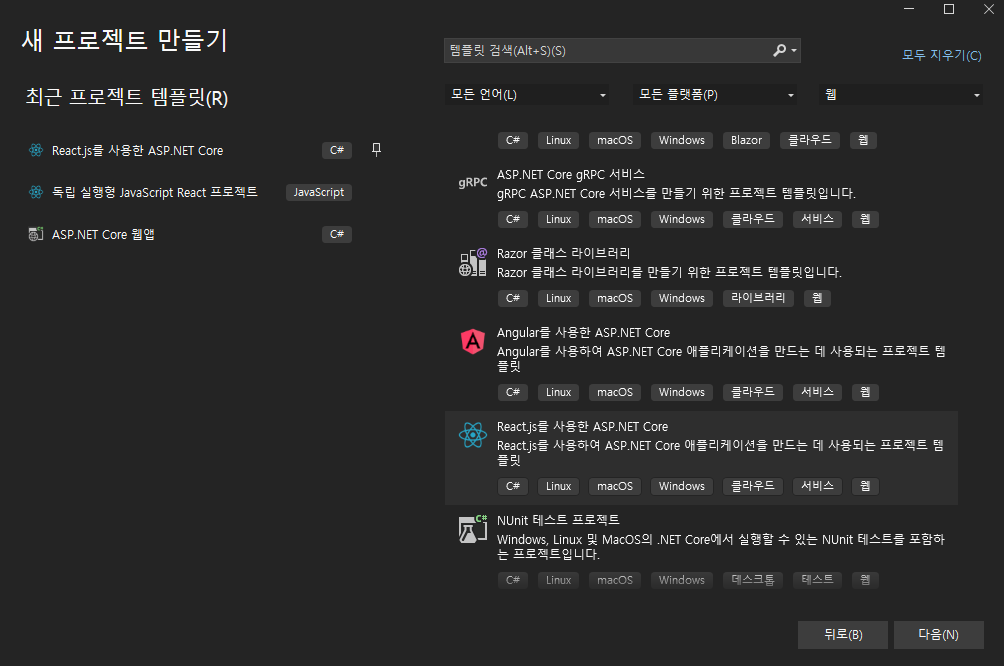Open recent template ASP.NET Core 웹앱
The image size is (1004, 666).
click(103, 234)
